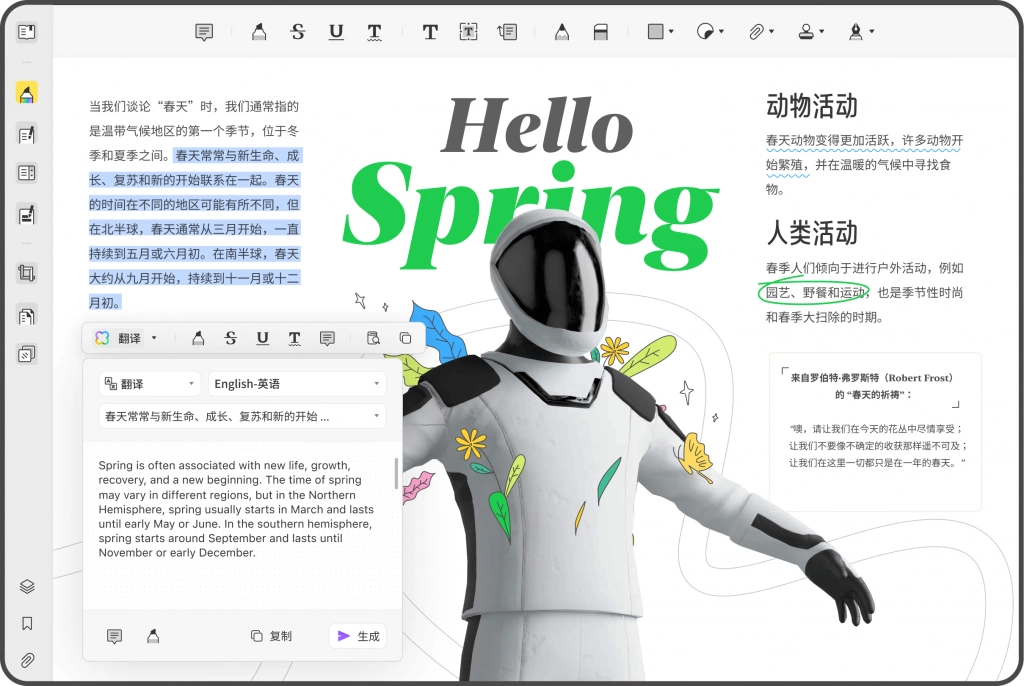Screen dimensions: 1024x686
Task: Click the 生成 generate button
Action: click(359, 636)
